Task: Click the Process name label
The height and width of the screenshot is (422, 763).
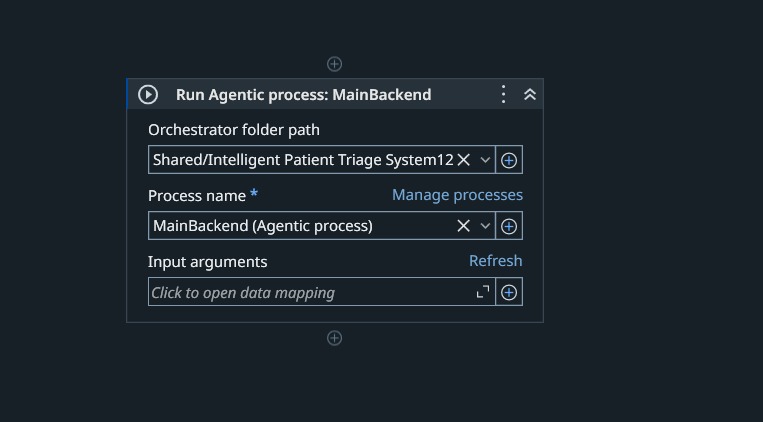Action: point(197,196)
